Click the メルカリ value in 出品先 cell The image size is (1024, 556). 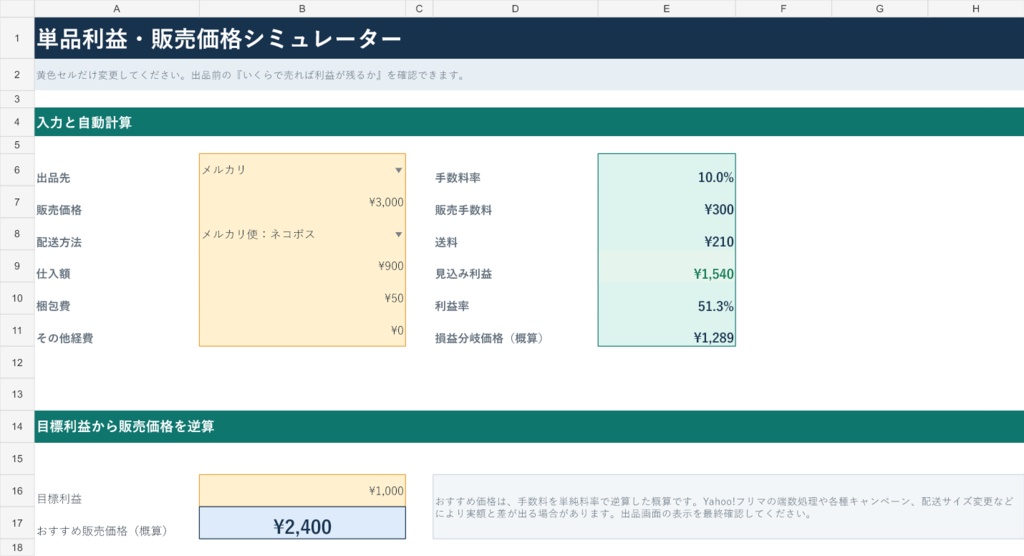pyautogui.click(x=224, y=170)
